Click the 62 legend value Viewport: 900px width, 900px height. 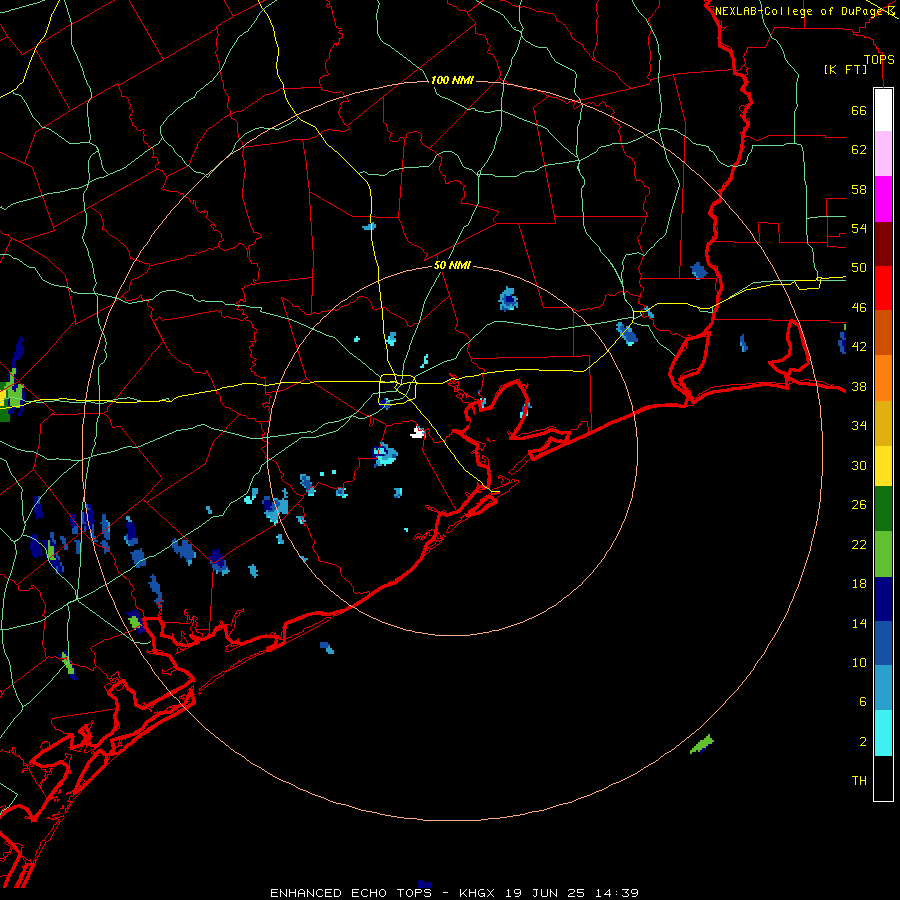point(859,150)
